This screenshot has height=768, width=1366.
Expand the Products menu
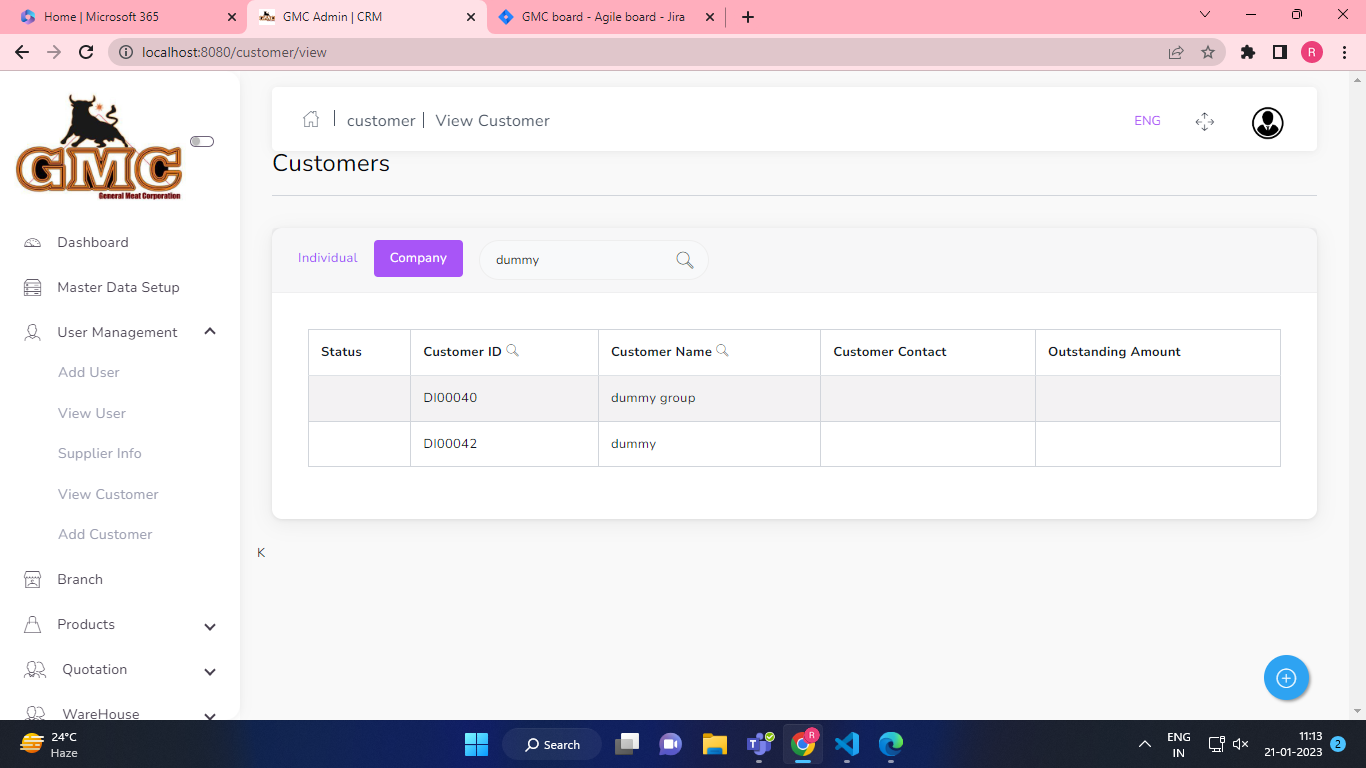210,626
